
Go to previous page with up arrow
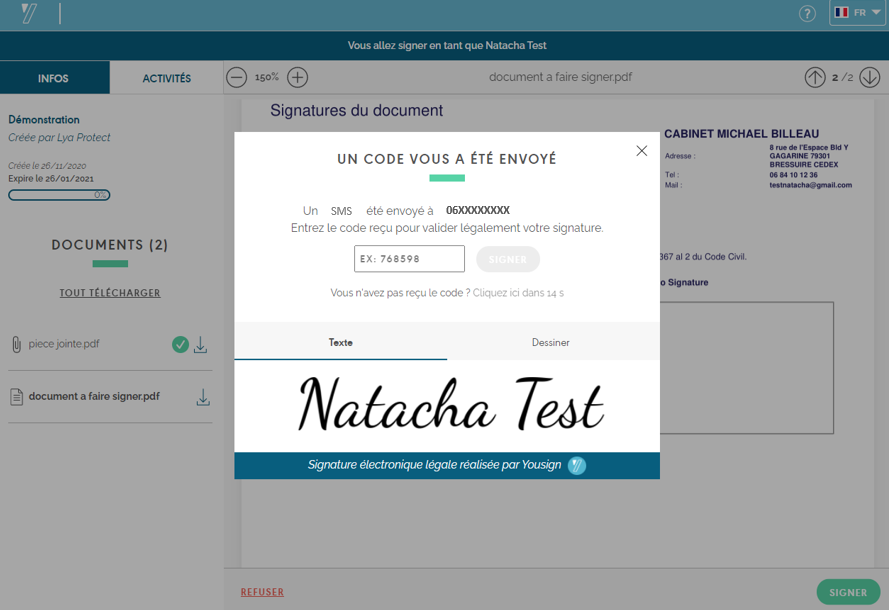(x=815, y=77)
